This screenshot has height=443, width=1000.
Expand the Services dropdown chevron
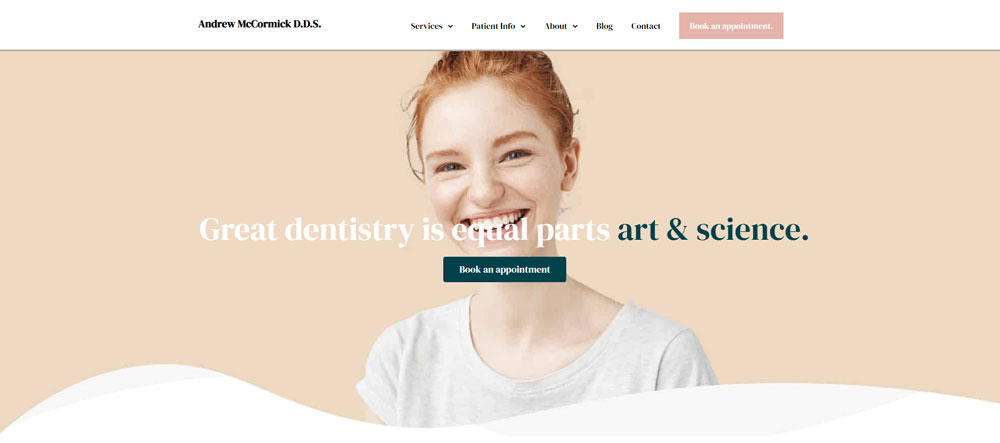click(x=450, y=27)
